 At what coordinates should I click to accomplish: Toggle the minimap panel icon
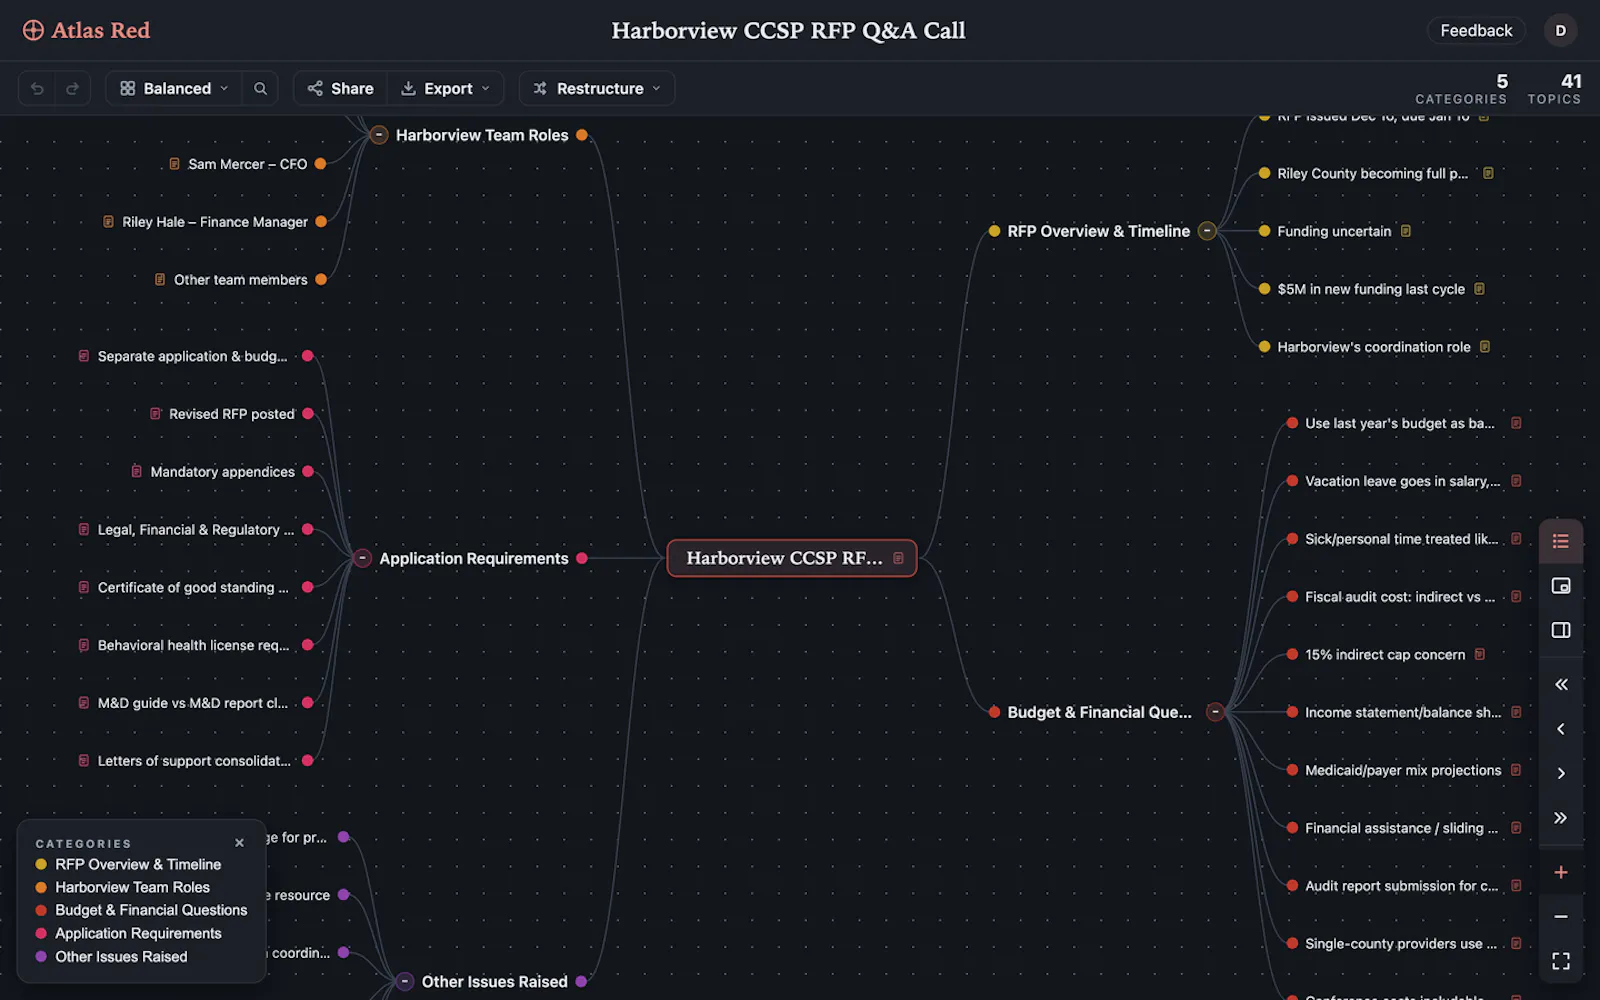tap(1560, 586)
